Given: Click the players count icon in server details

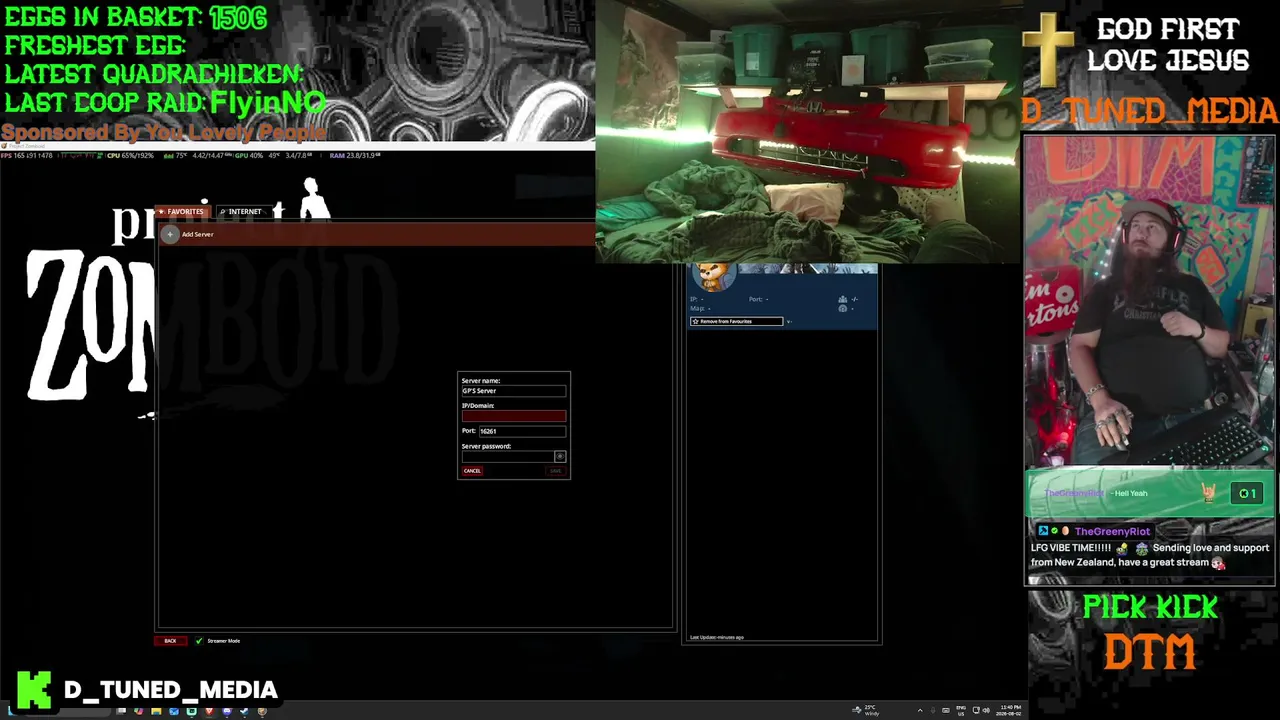Looking at the screenshot, I should click(x=842, y=299).
